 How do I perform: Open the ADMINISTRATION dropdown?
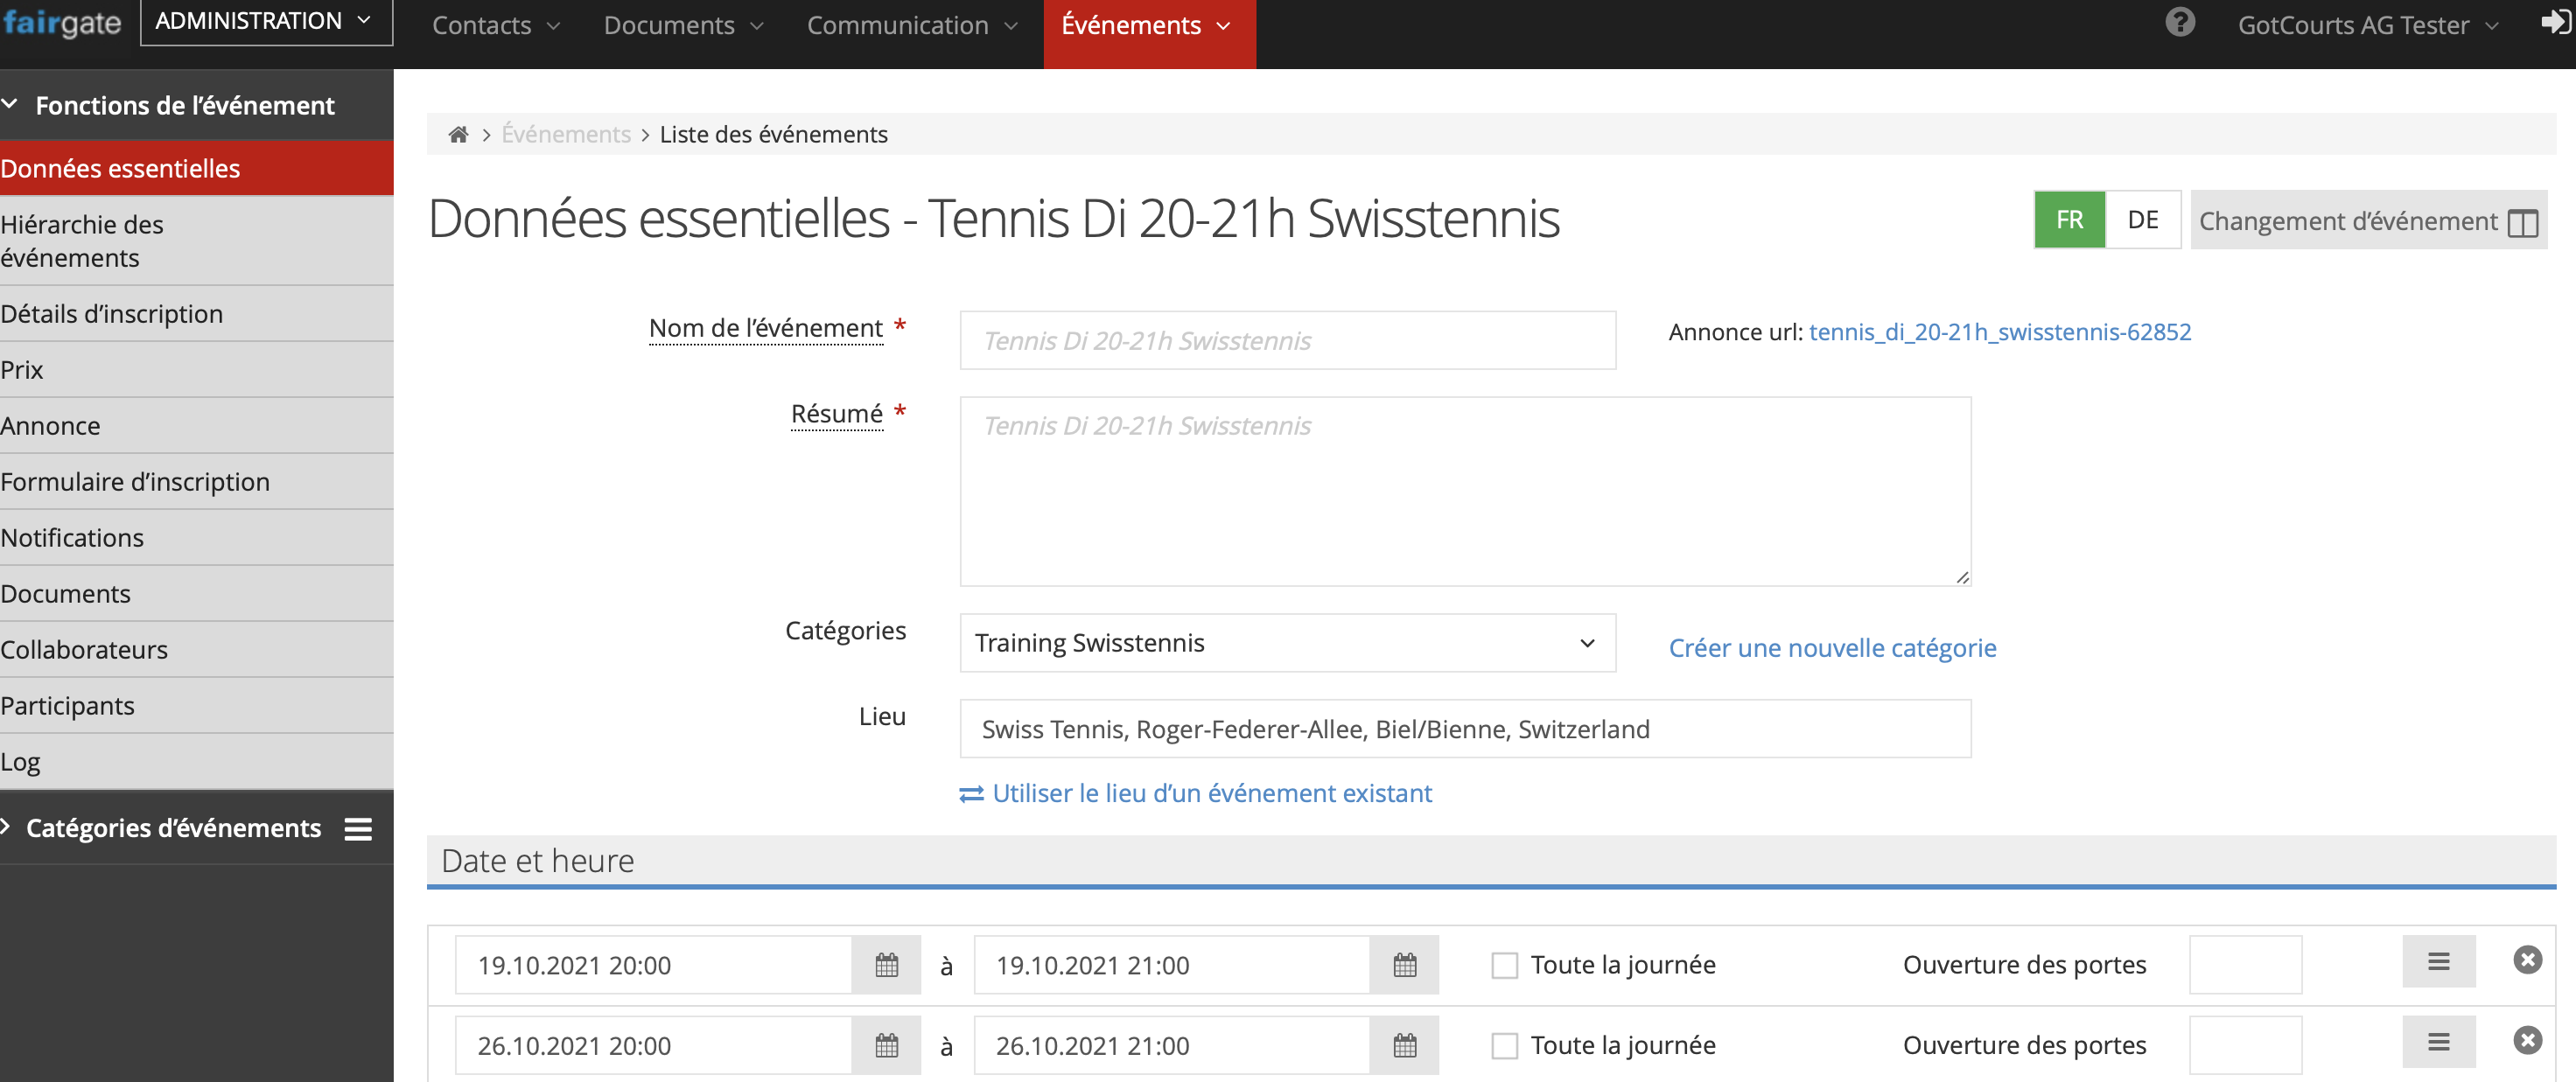(266, 21)
